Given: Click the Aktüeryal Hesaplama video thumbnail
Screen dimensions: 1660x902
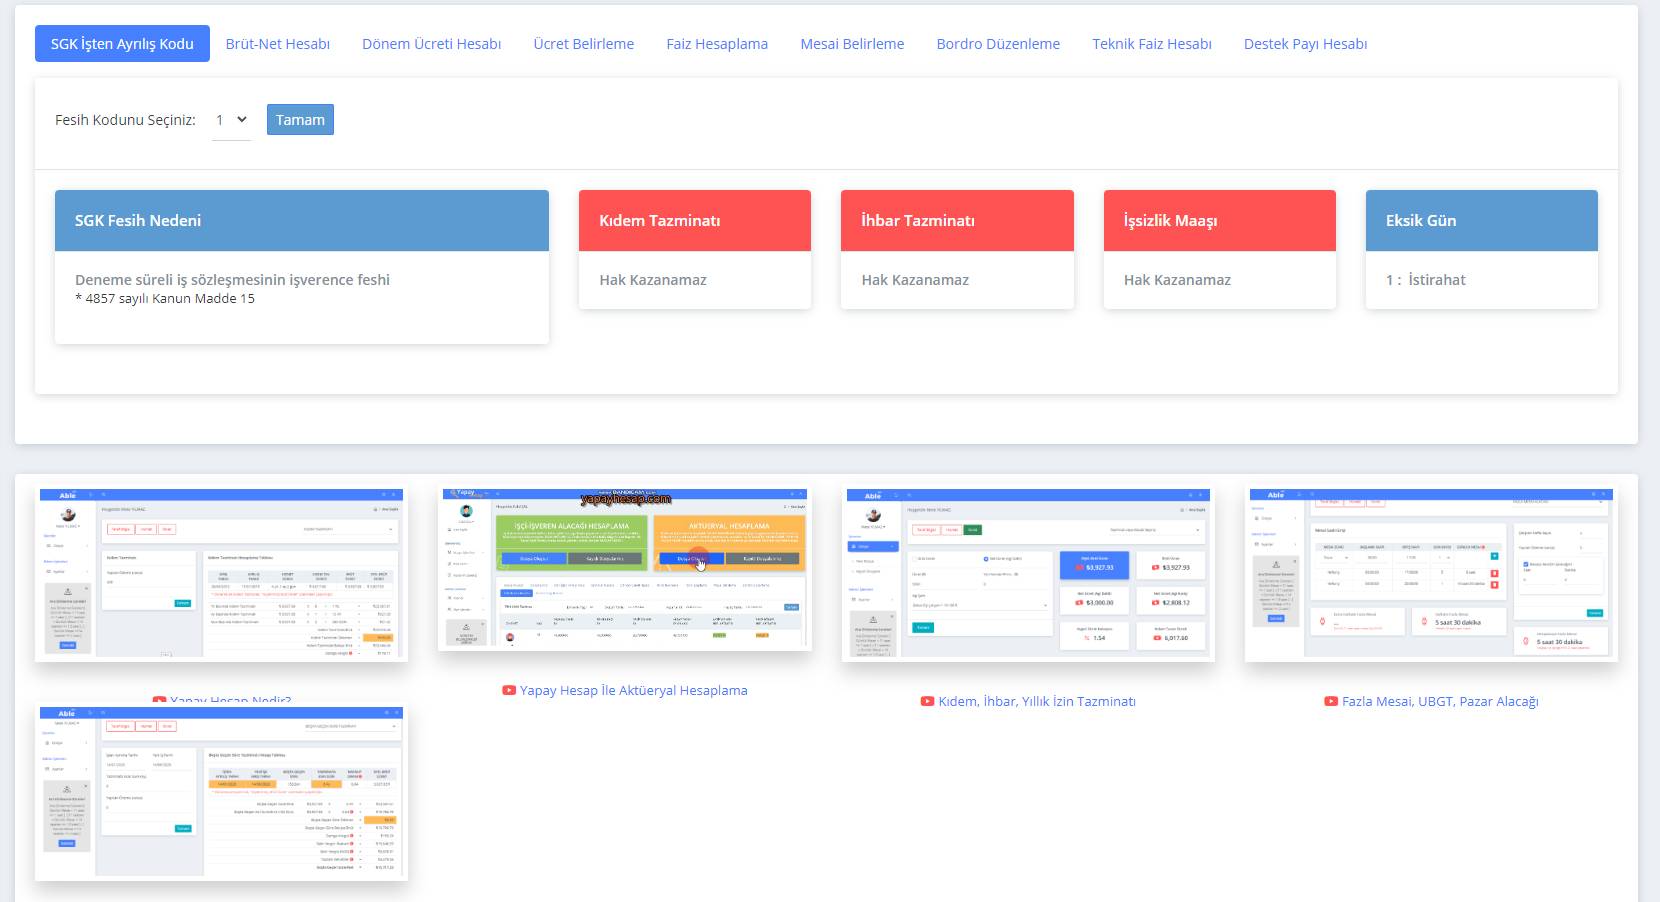Looking at the screenshot, I should click(624, 569).
